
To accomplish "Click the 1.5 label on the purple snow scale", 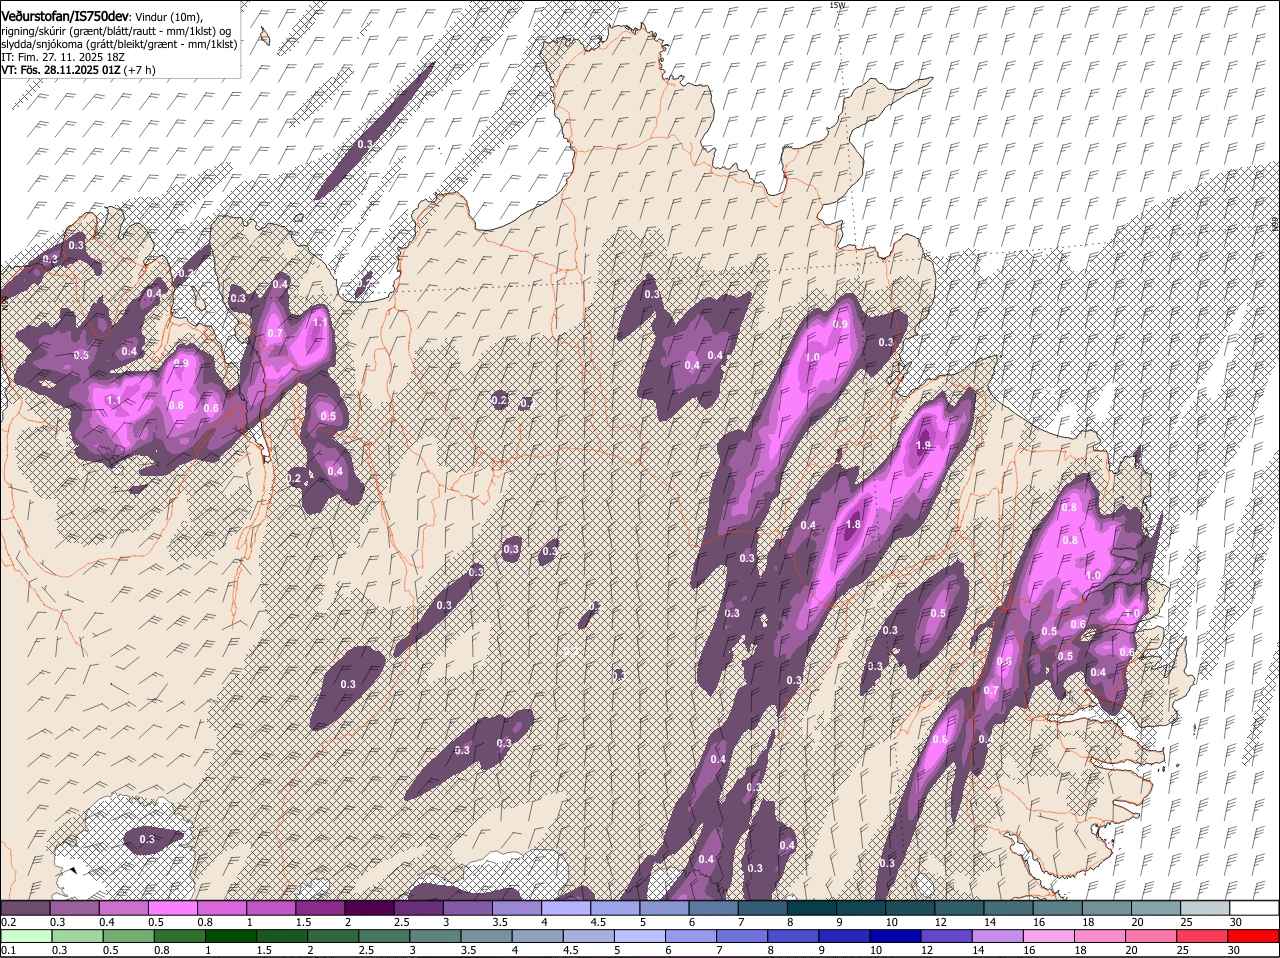I will [303, 922].
